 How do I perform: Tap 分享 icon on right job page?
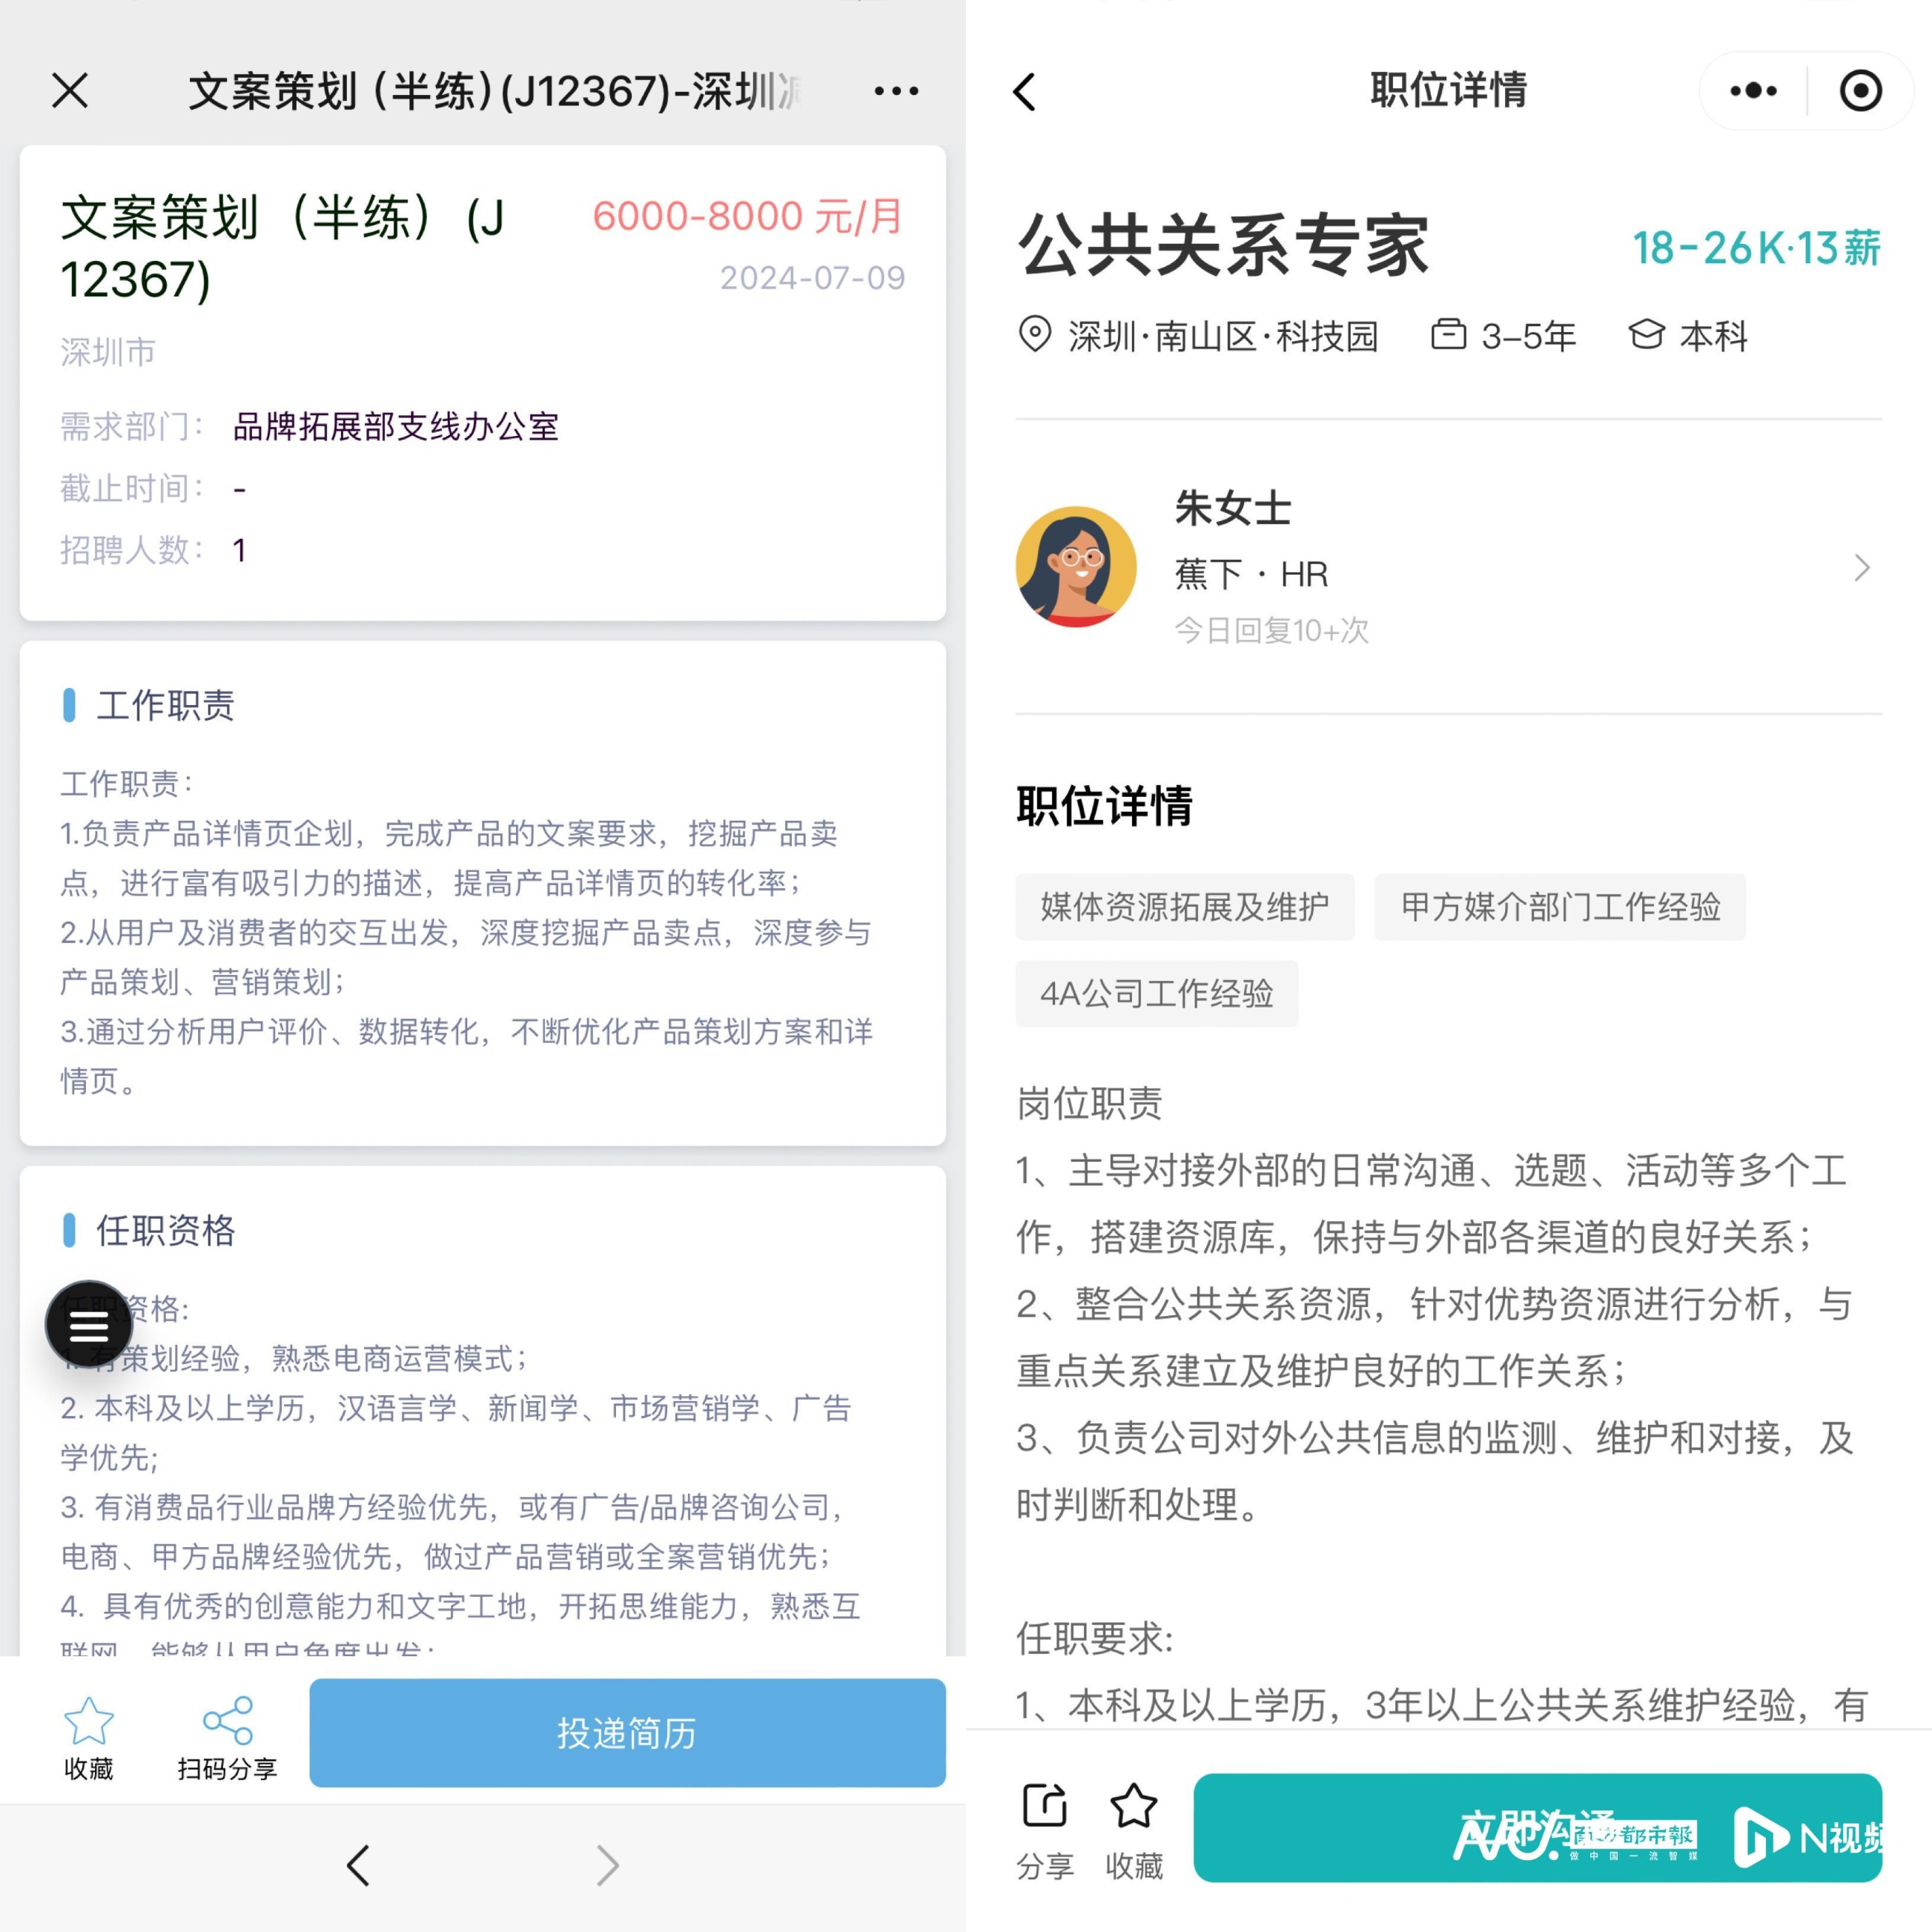[1045, 1806]
